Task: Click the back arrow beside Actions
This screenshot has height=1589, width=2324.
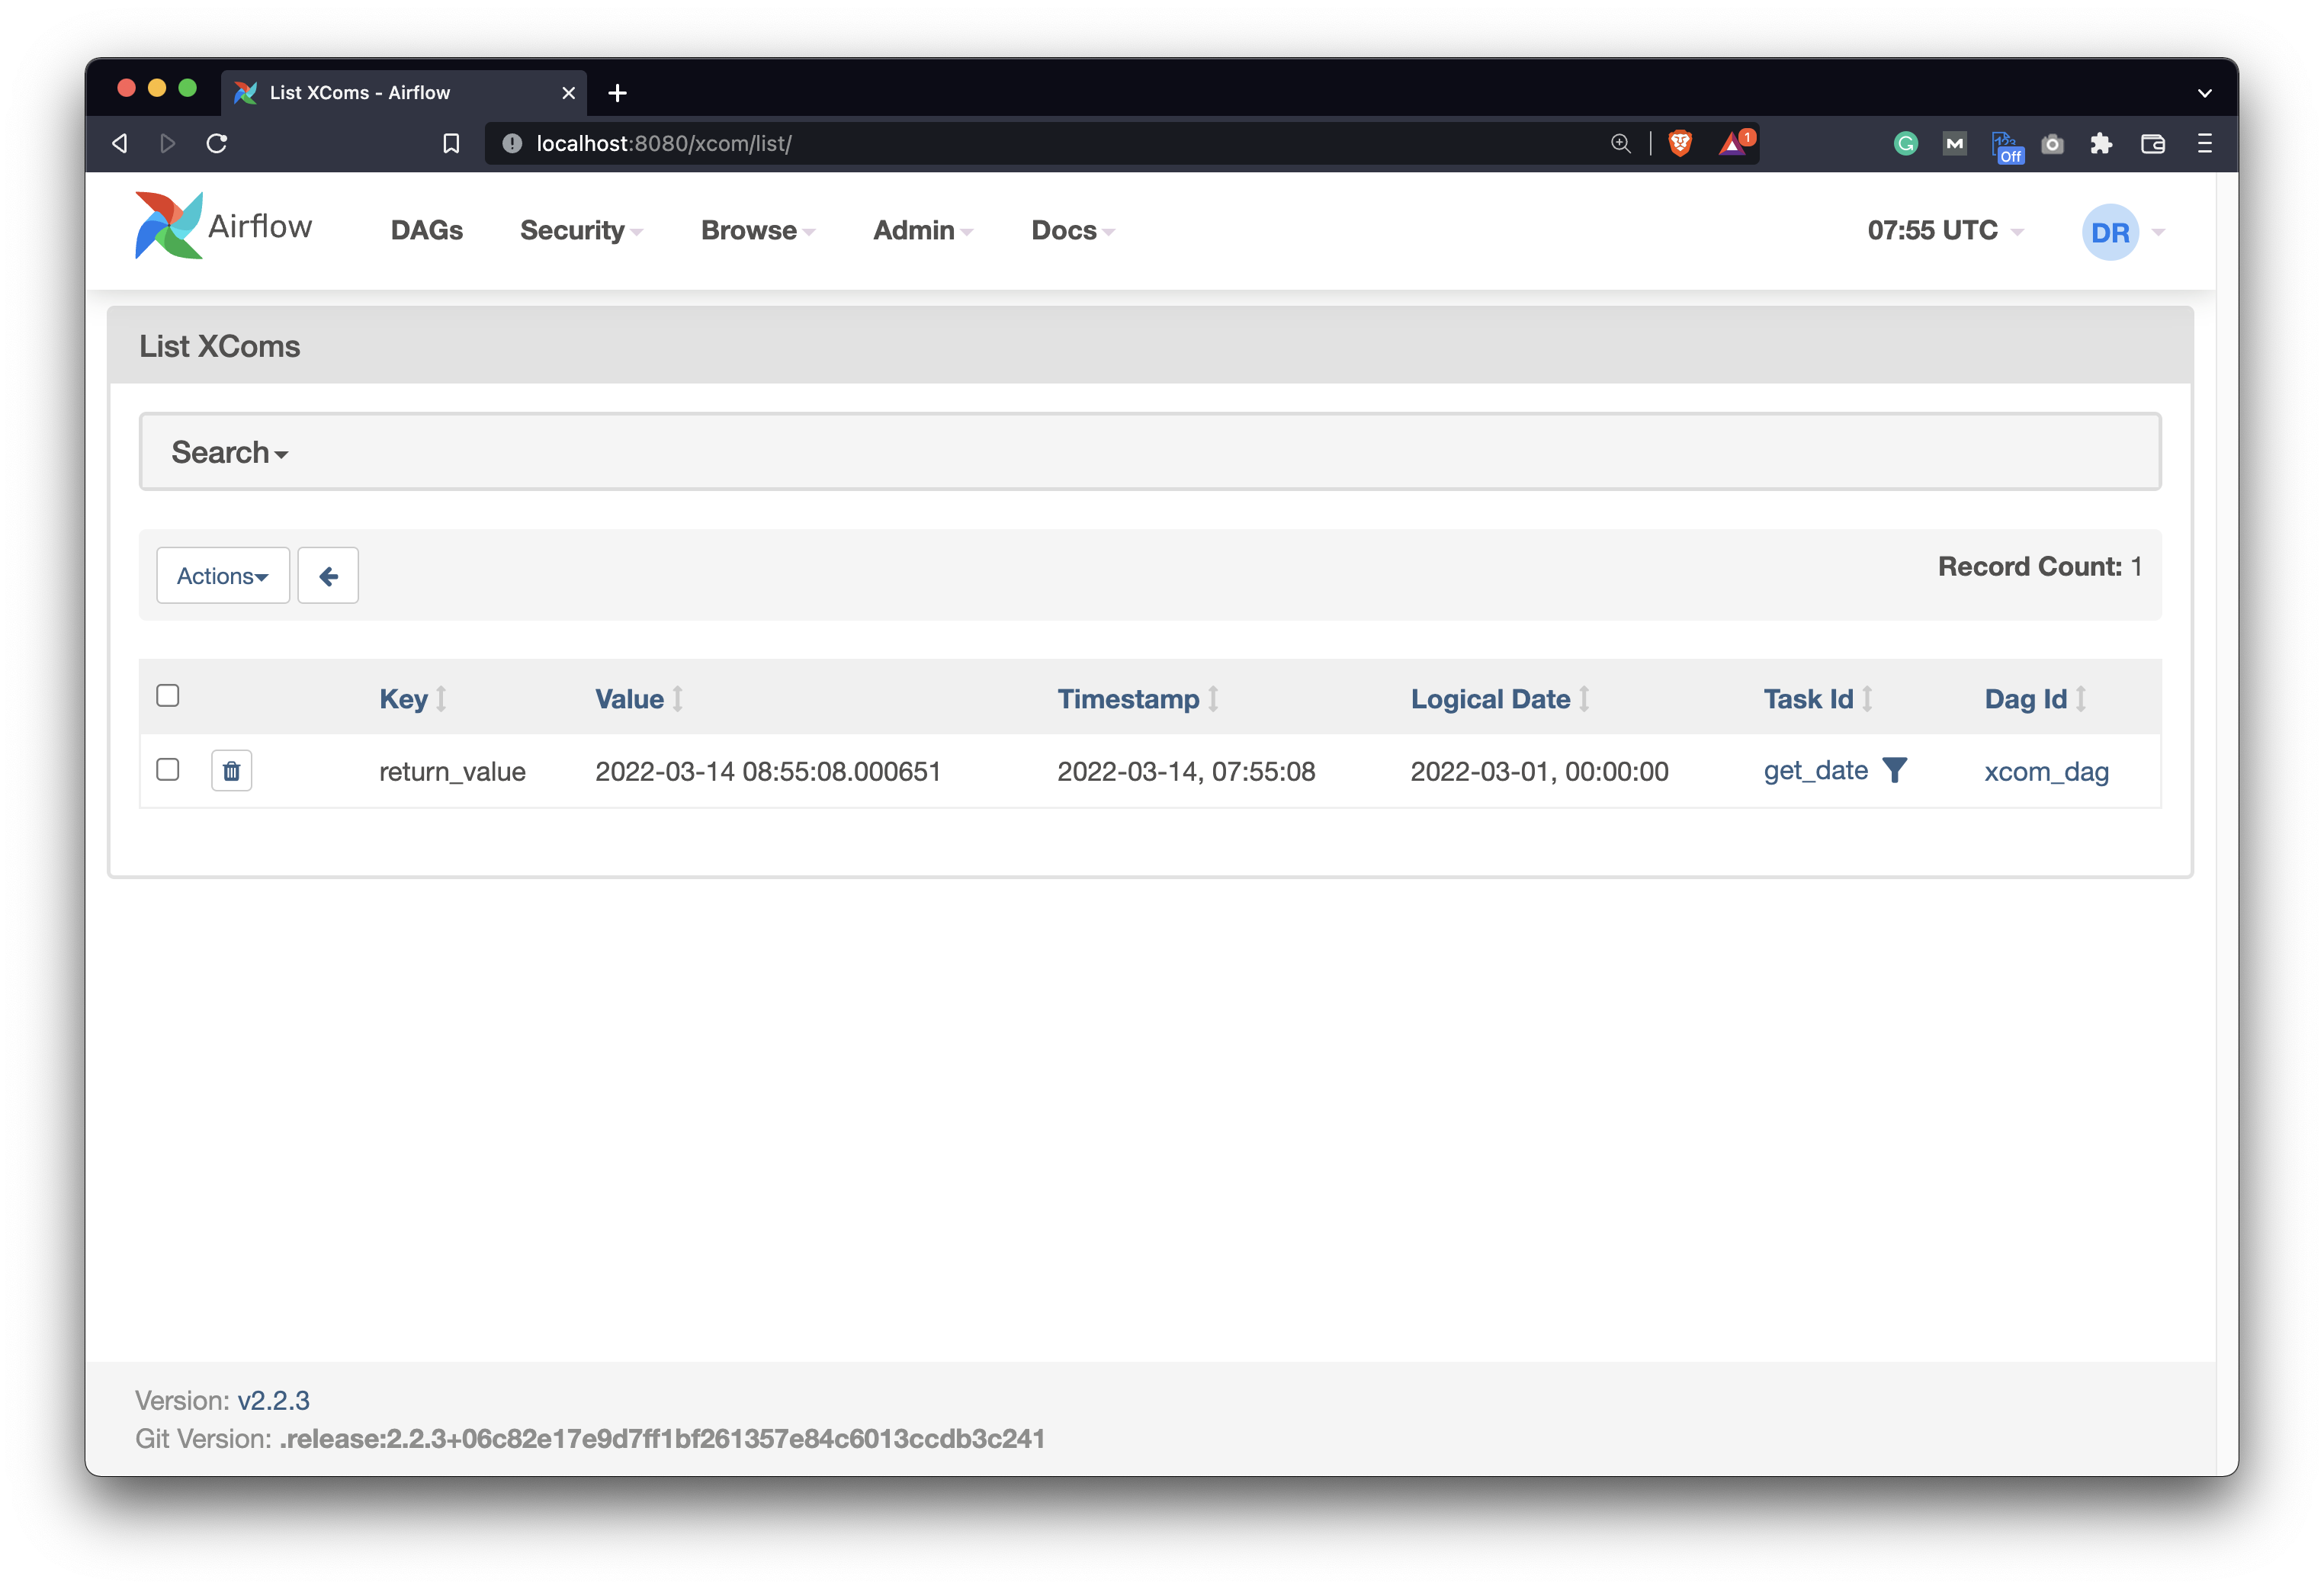Action: (x=328, y=575)
